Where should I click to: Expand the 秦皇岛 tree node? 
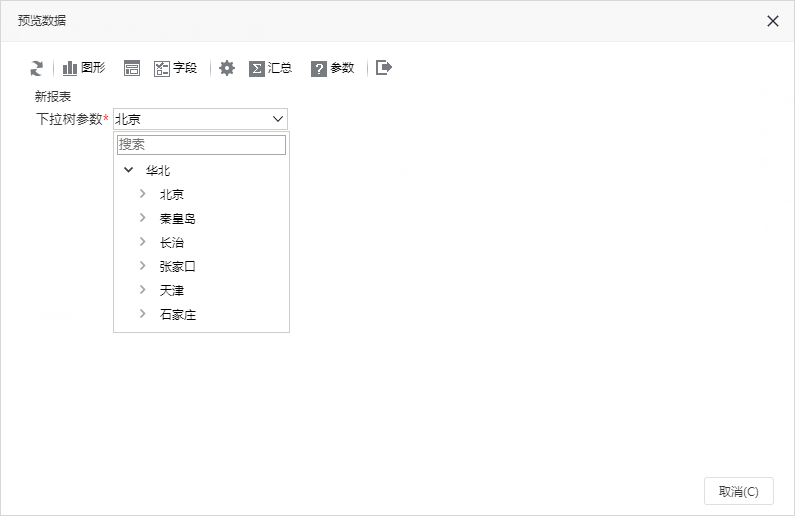coord(142,217)
